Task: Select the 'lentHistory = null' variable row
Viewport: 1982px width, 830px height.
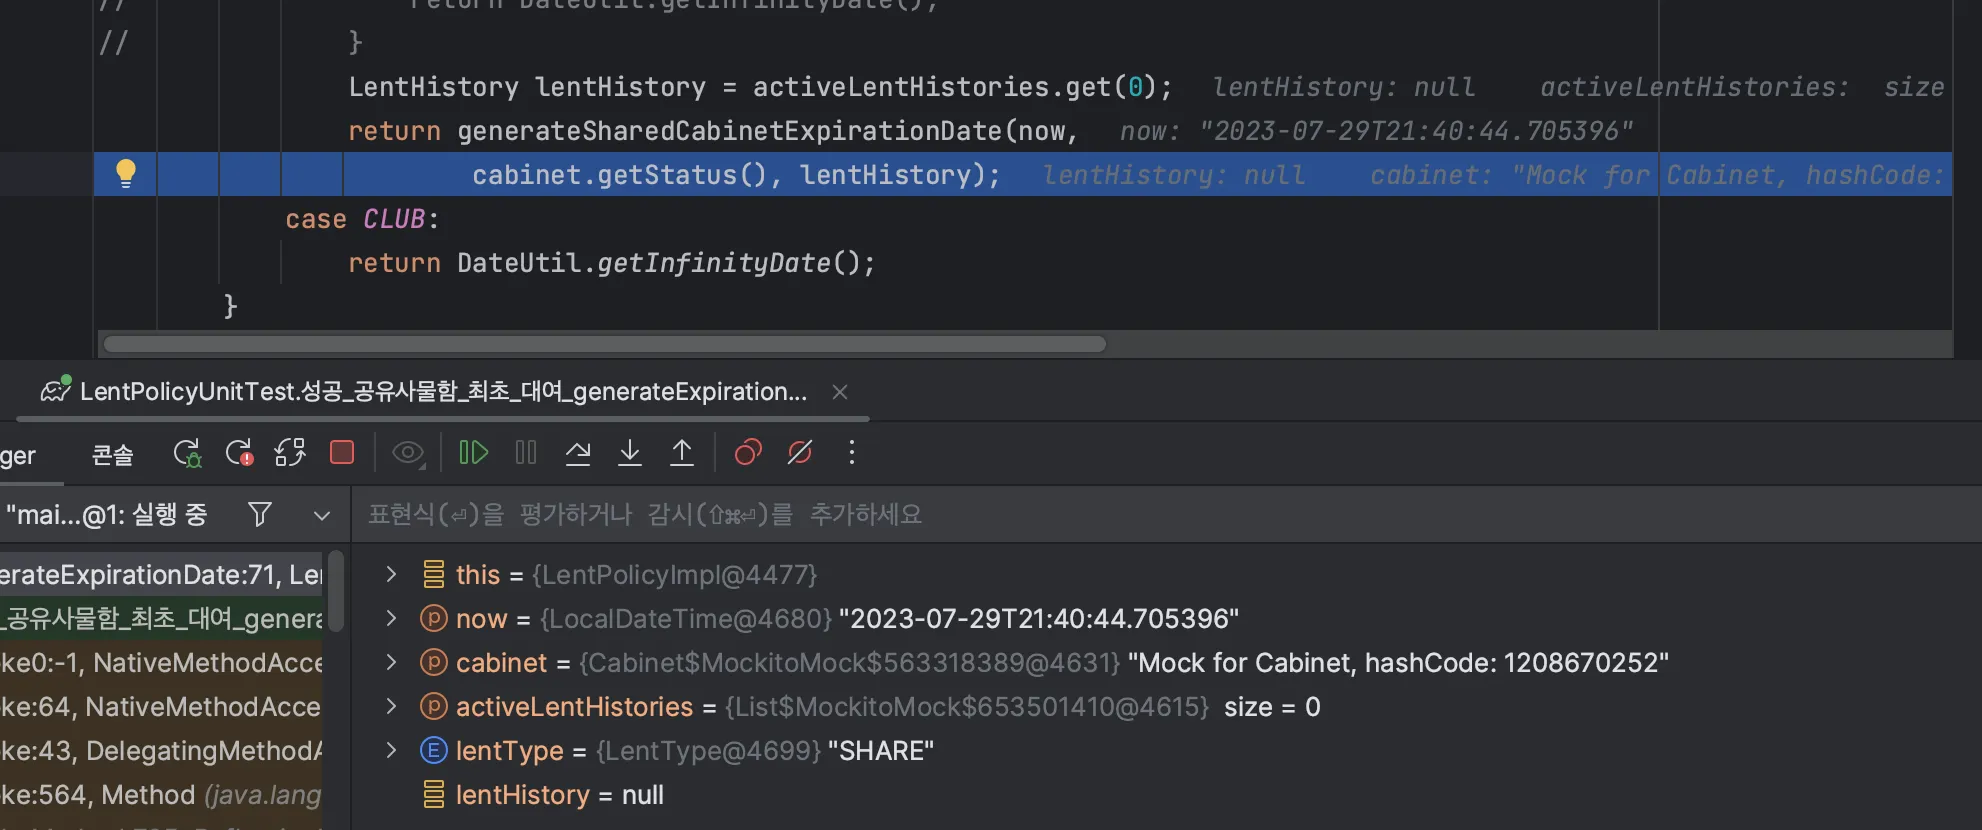Action: (1166, 795)
